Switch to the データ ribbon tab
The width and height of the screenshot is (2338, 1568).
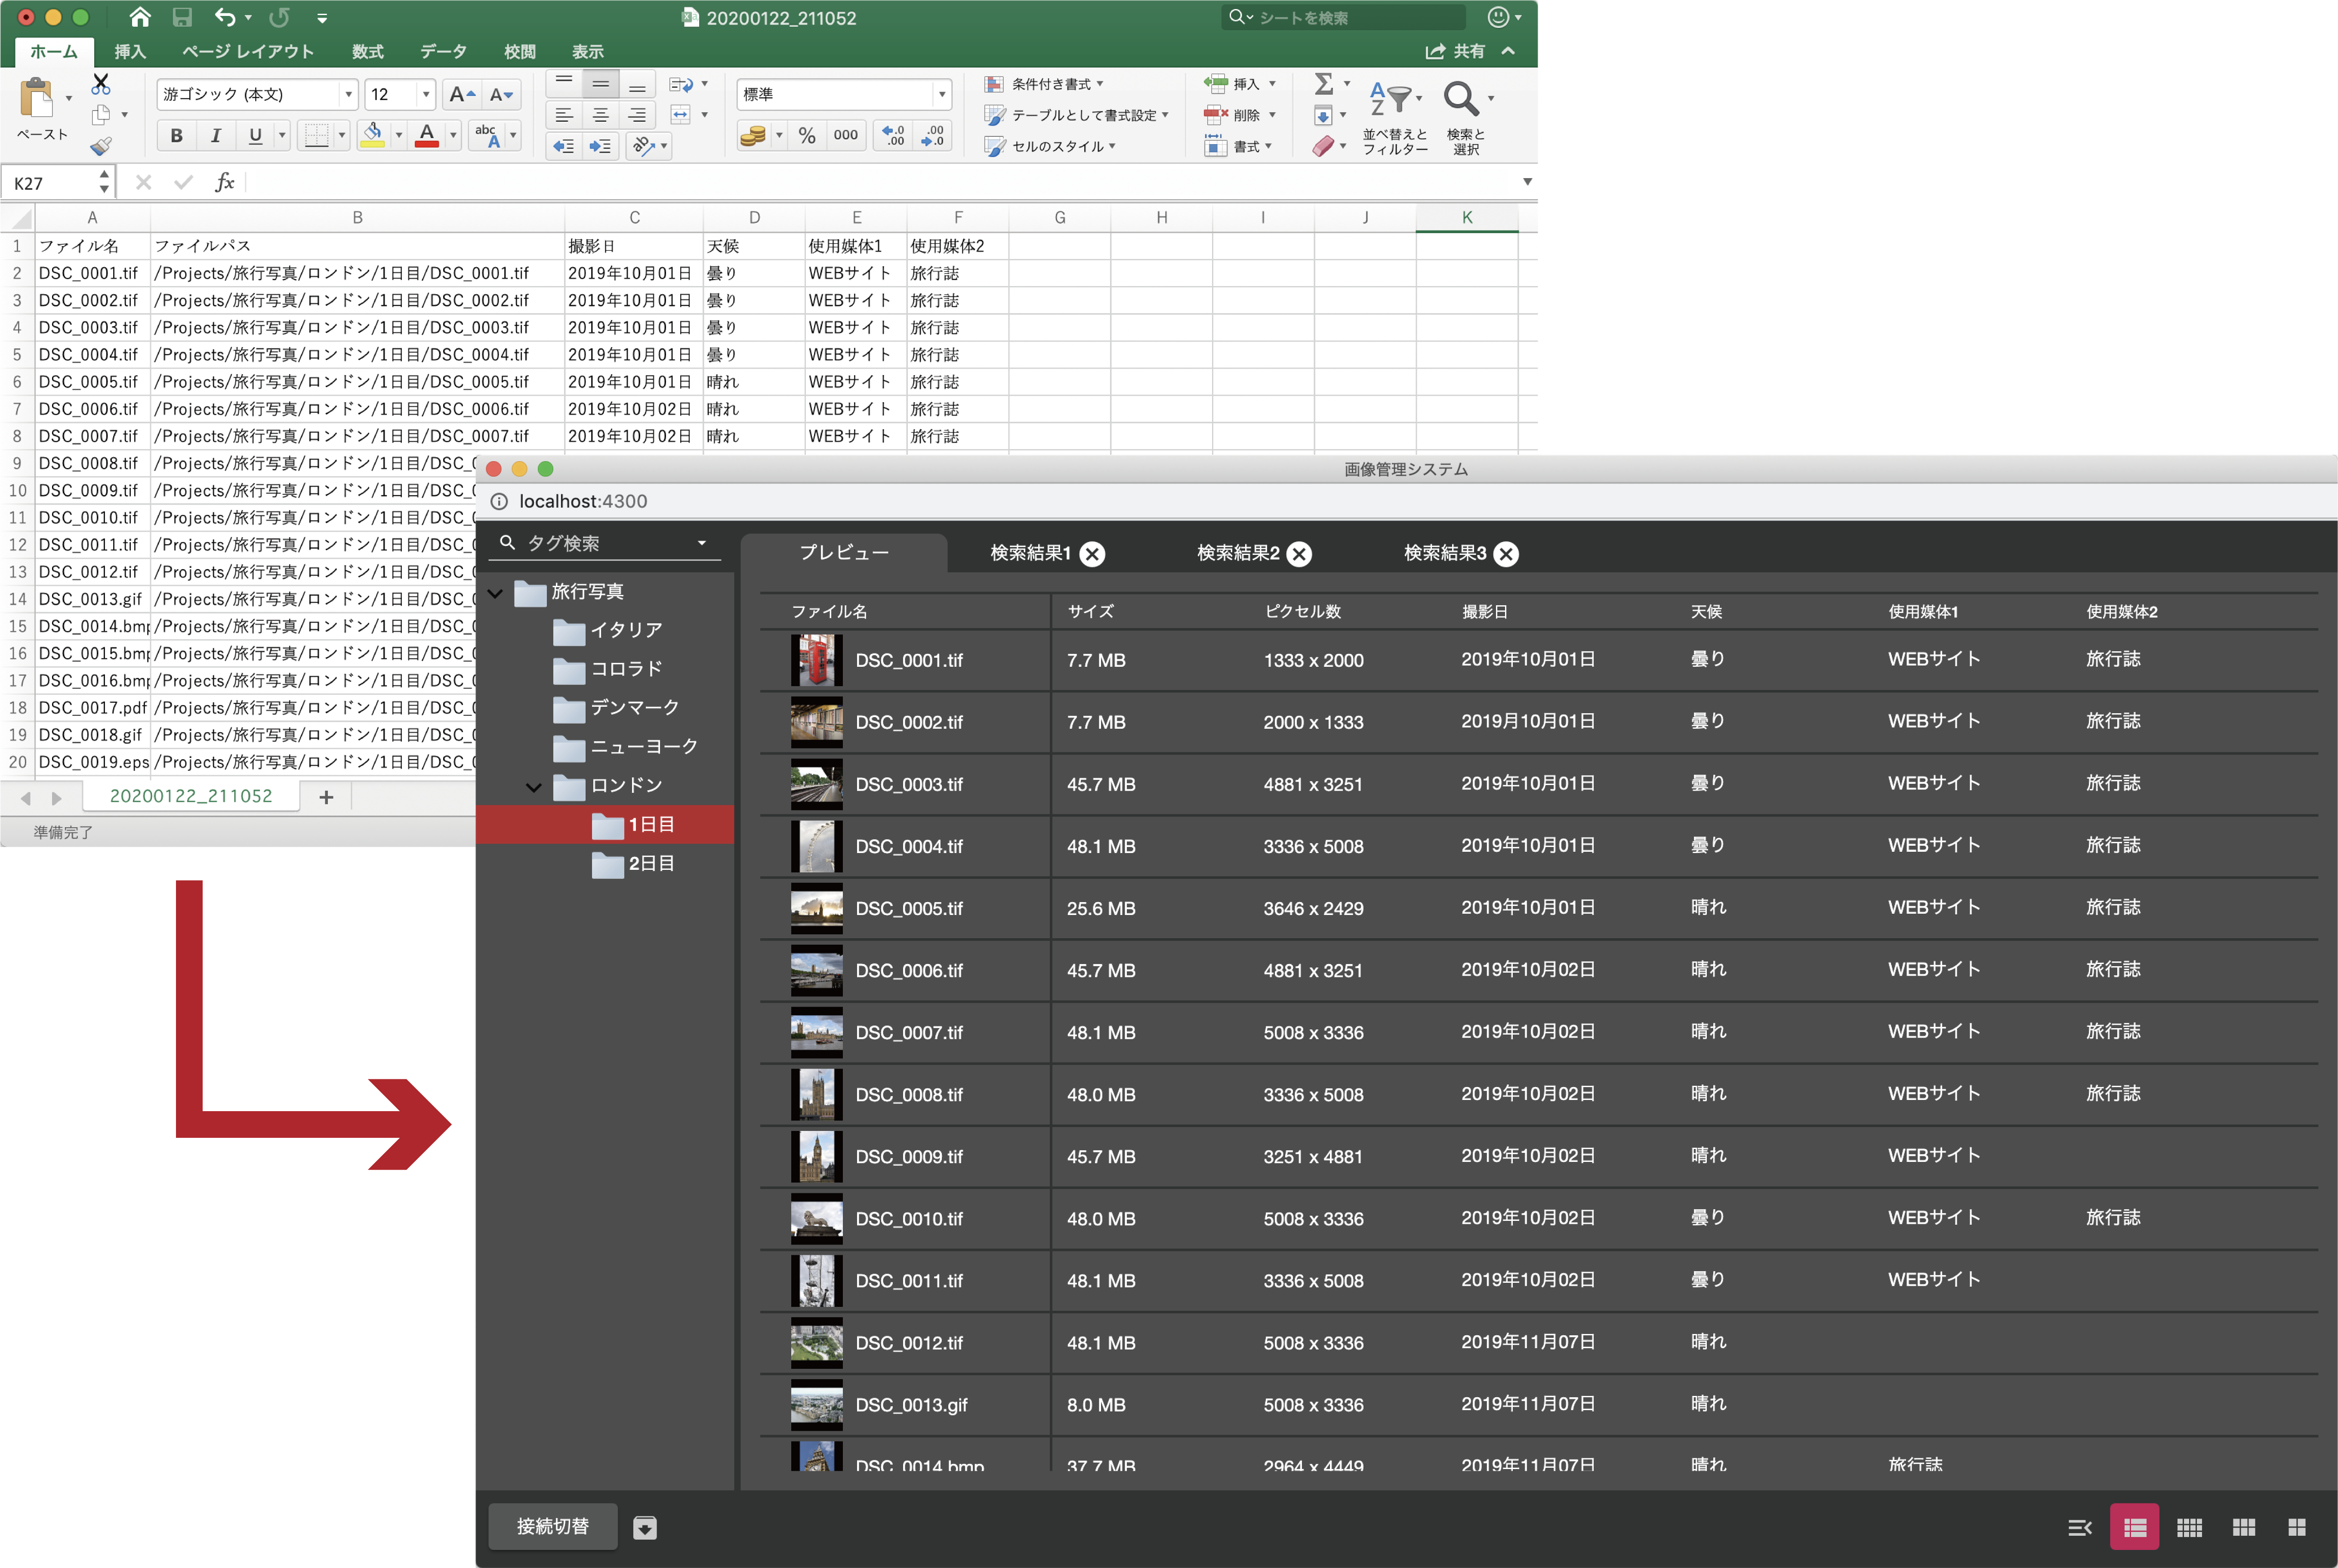[x=443, y=51]
